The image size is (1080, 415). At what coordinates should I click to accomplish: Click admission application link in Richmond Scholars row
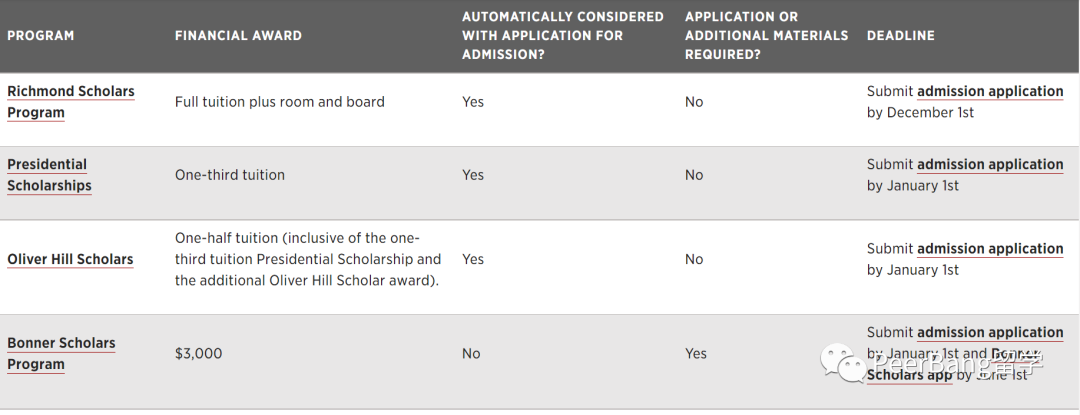[990, 92]
